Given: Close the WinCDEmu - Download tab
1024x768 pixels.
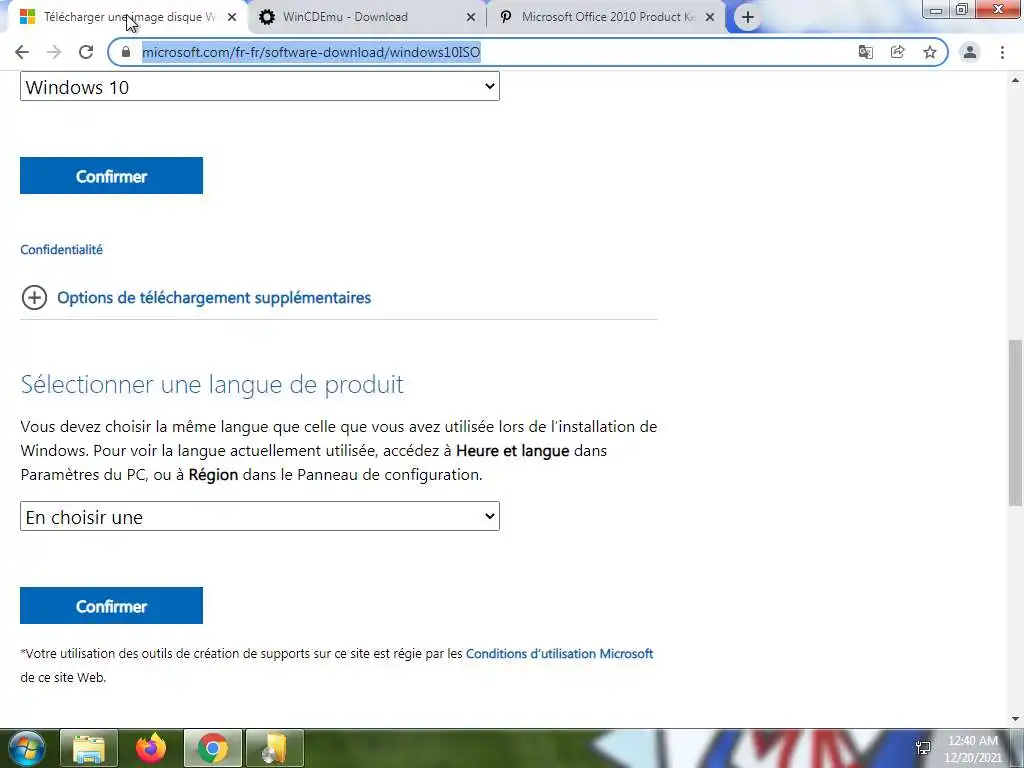Looking at the screenshot, I should click(471, 17).
